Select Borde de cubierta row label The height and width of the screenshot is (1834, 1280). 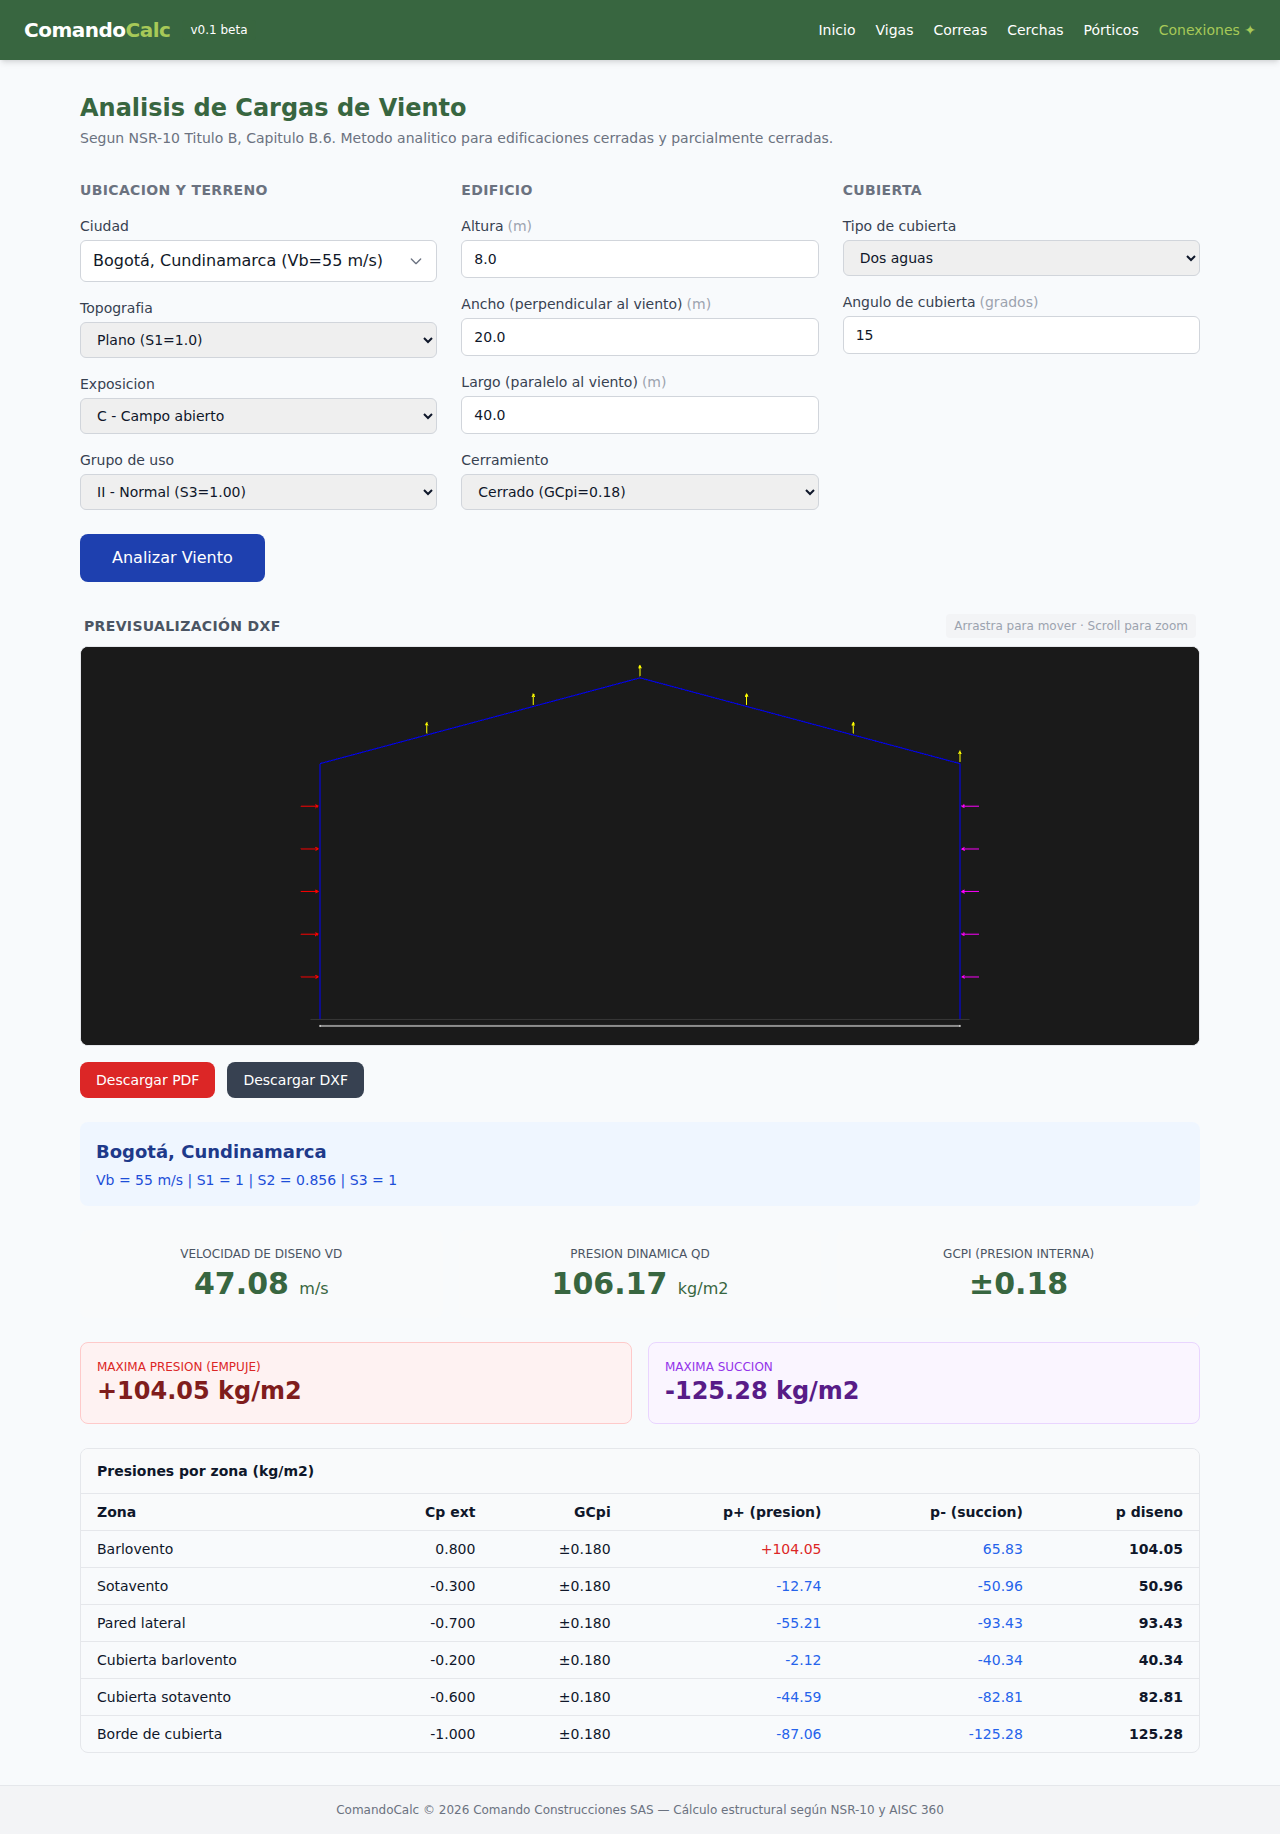point(159,1734)
